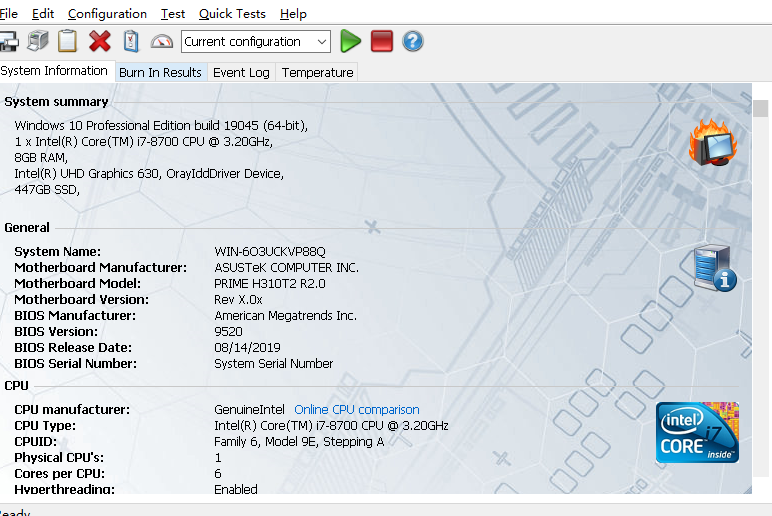
Task: Open the Help menu
Action: click(x=293, y=14)
